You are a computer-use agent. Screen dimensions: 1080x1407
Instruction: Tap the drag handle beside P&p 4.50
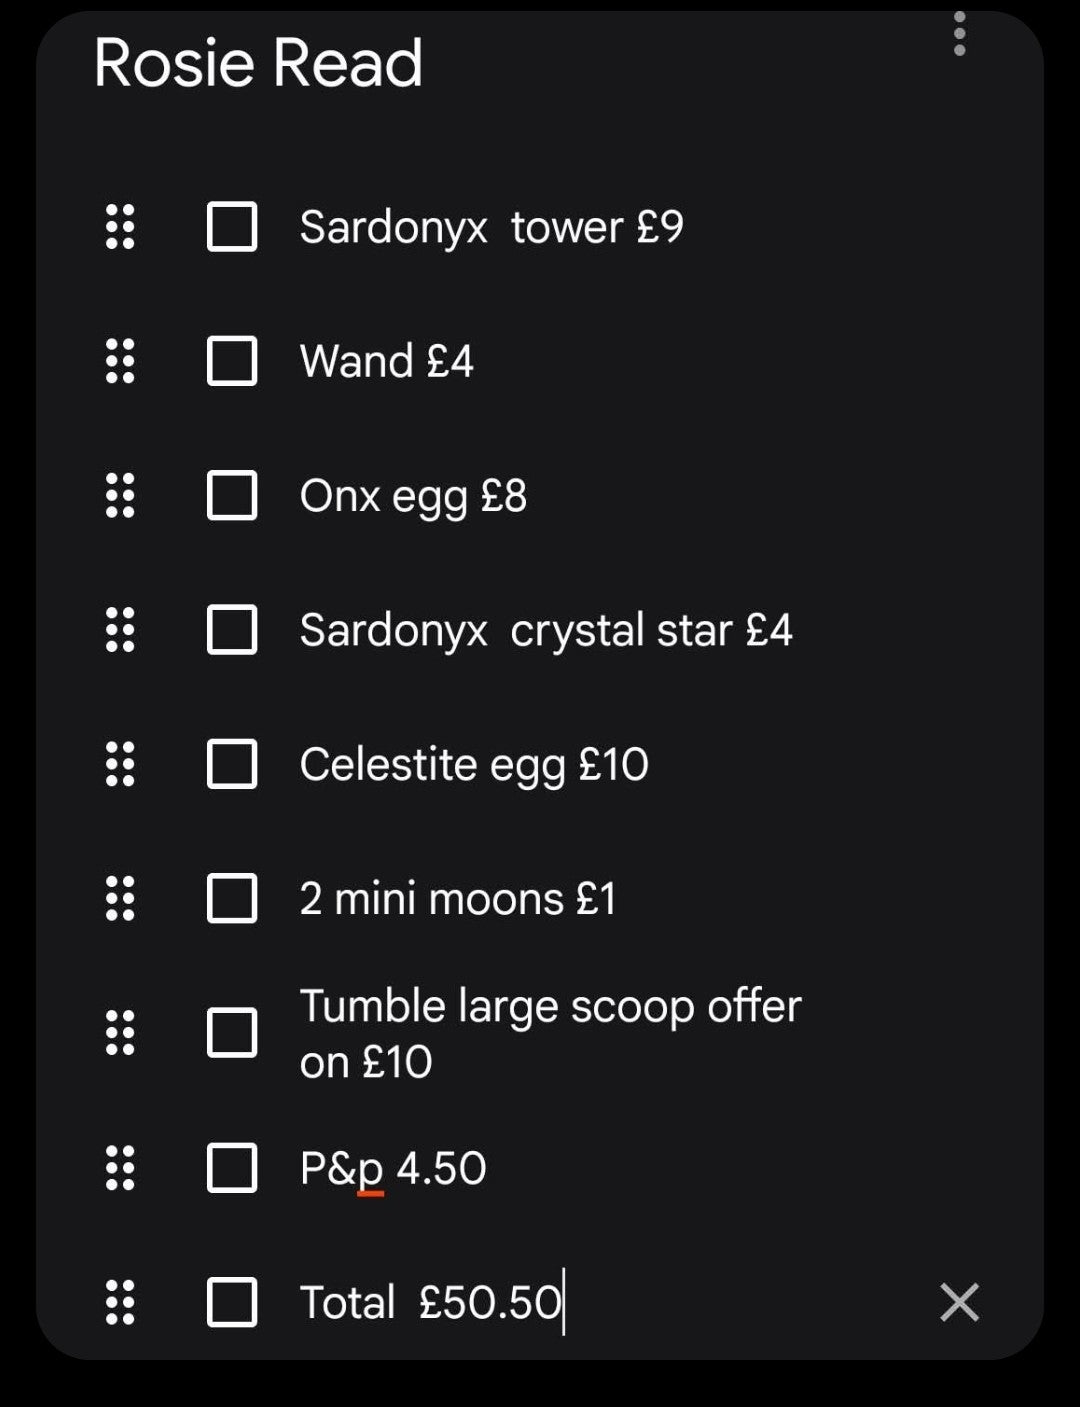coord(120,1167)
